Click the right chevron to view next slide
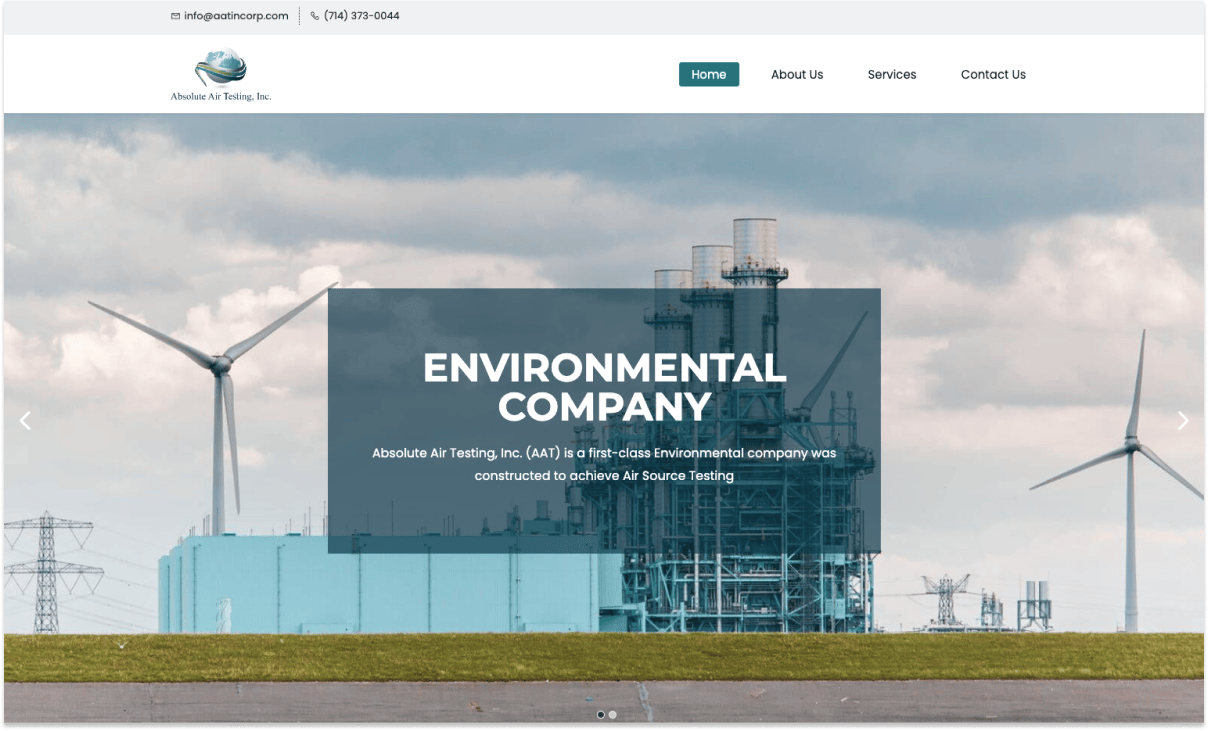The image size is (1208, 731). [x=1183, y=420]
